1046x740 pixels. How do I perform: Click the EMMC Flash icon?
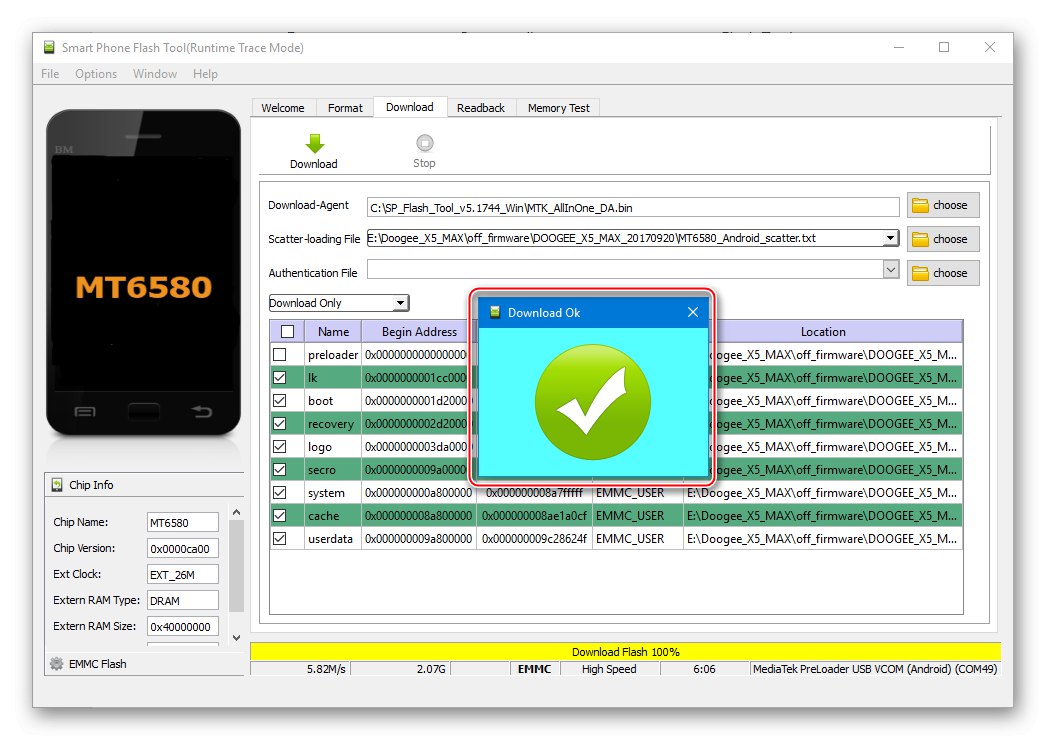pyautogui.click(x=55, y=663)
